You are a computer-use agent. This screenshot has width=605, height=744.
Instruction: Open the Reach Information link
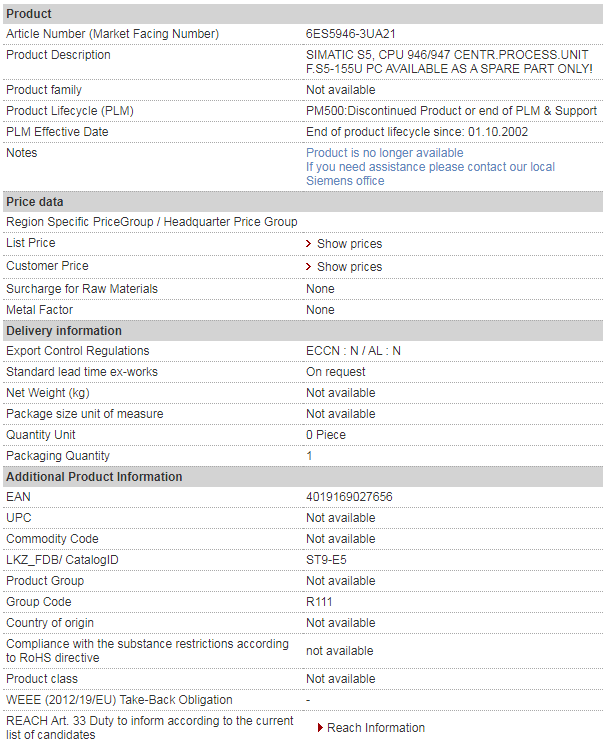tap(376, 727)
